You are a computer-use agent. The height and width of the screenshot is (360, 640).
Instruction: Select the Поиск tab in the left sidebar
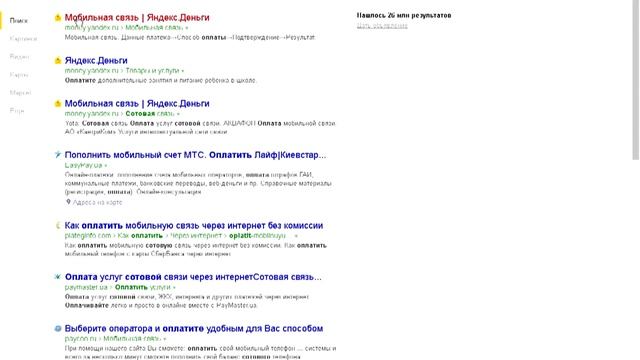(x=19, y=20)
